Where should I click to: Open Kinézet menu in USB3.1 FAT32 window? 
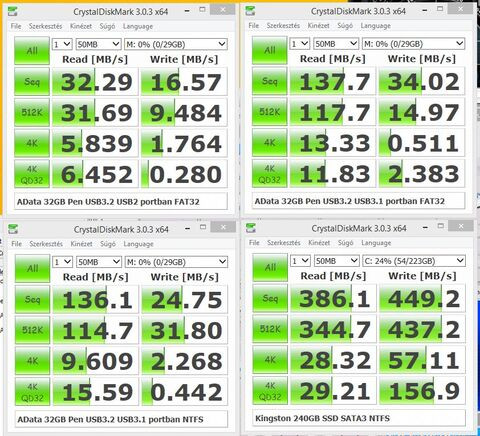point(318,25)
